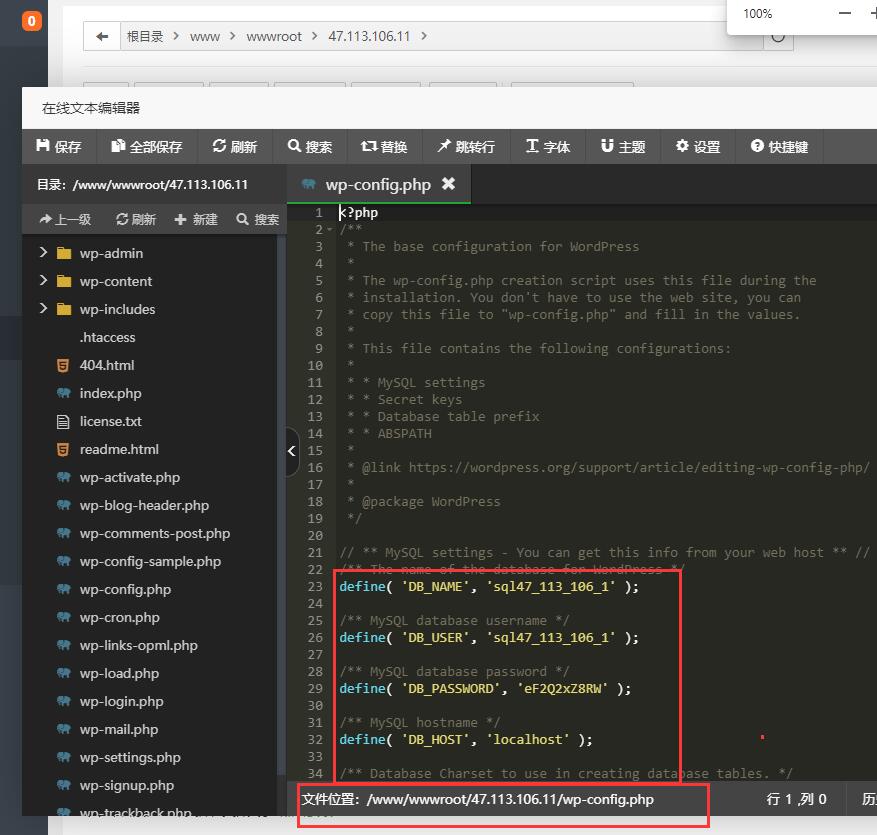Open 404.html from file tree
Image resolution: width=877 pixels, height=835 pixels.
click(107, 365)
